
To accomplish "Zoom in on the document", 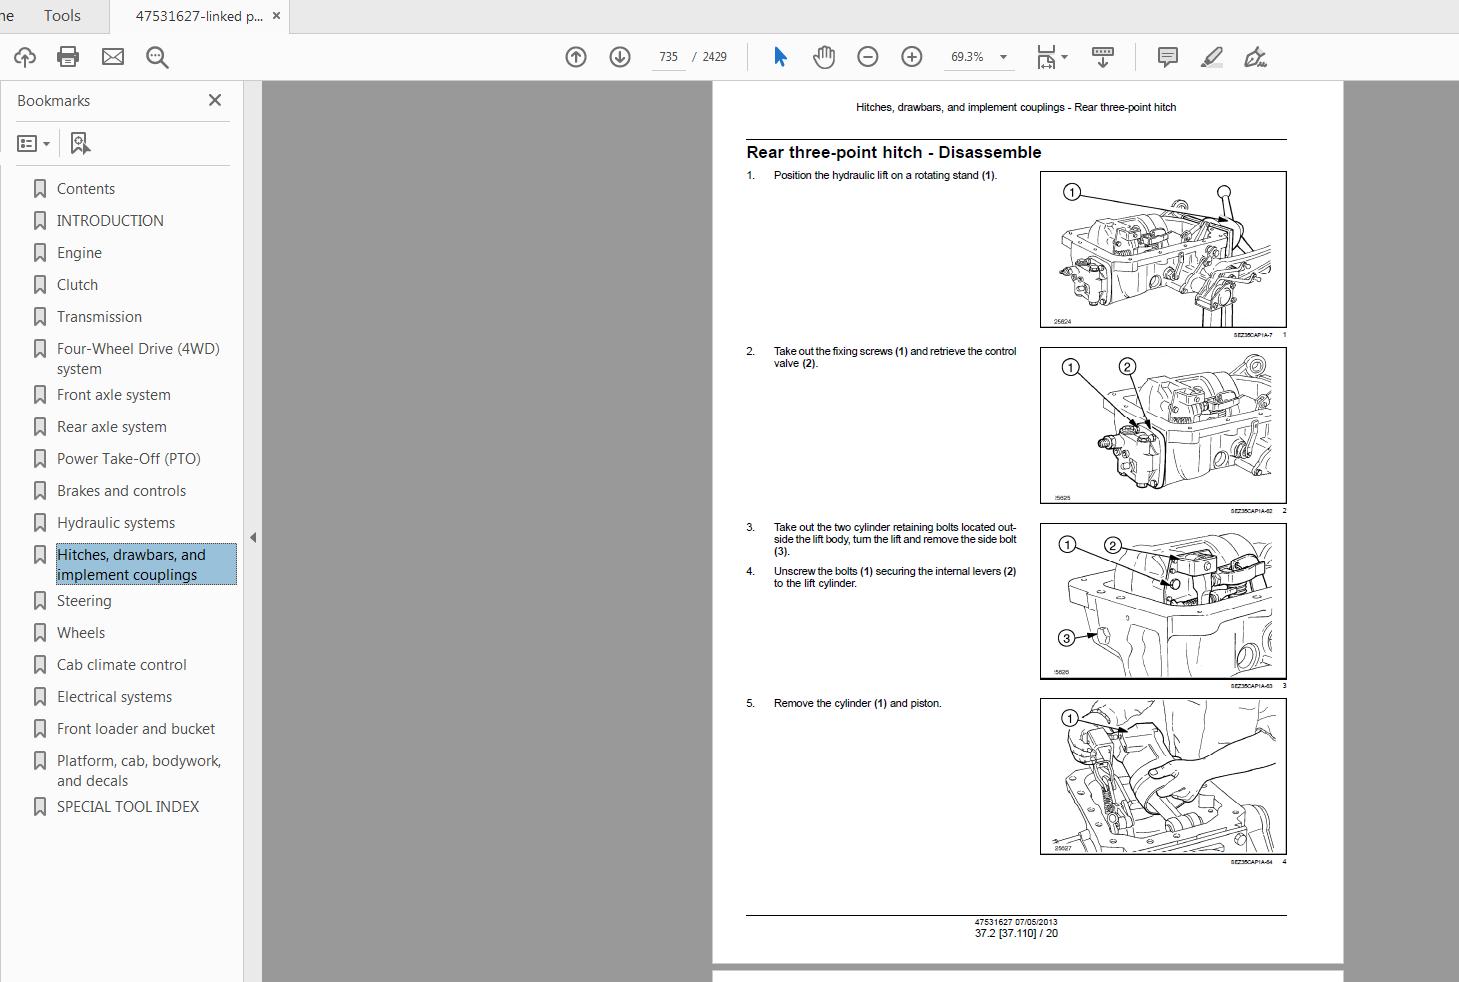I will (x=911, y=57).
